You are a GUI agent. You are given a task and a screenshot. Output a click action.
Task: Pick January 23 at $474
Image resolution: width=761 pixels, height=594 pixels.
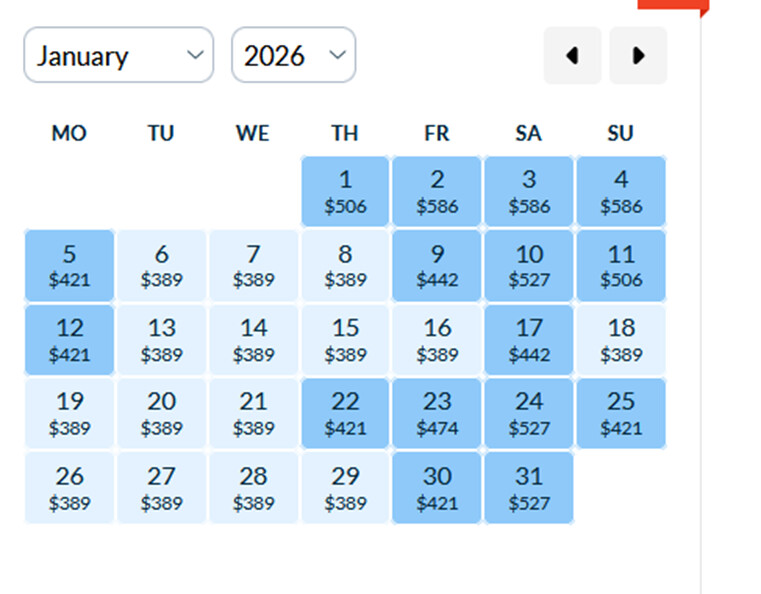click(x=437, y=414)
